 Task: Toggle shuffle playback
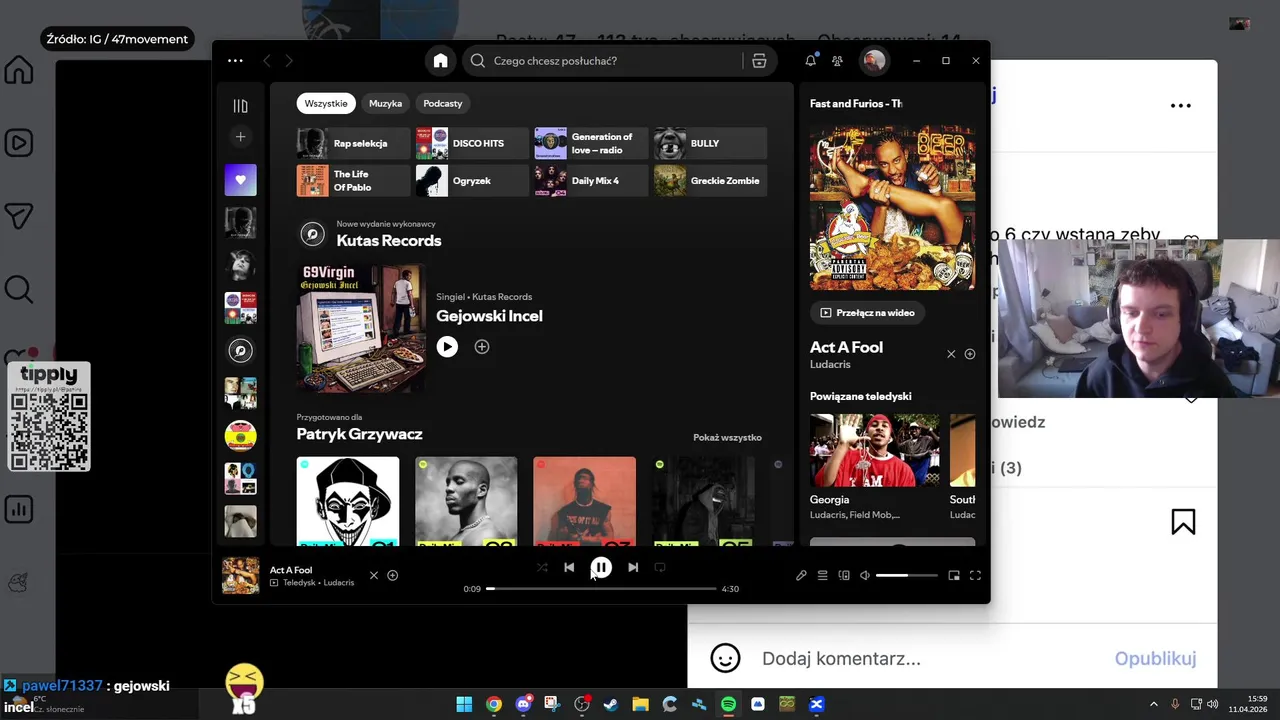click(542, 567)
